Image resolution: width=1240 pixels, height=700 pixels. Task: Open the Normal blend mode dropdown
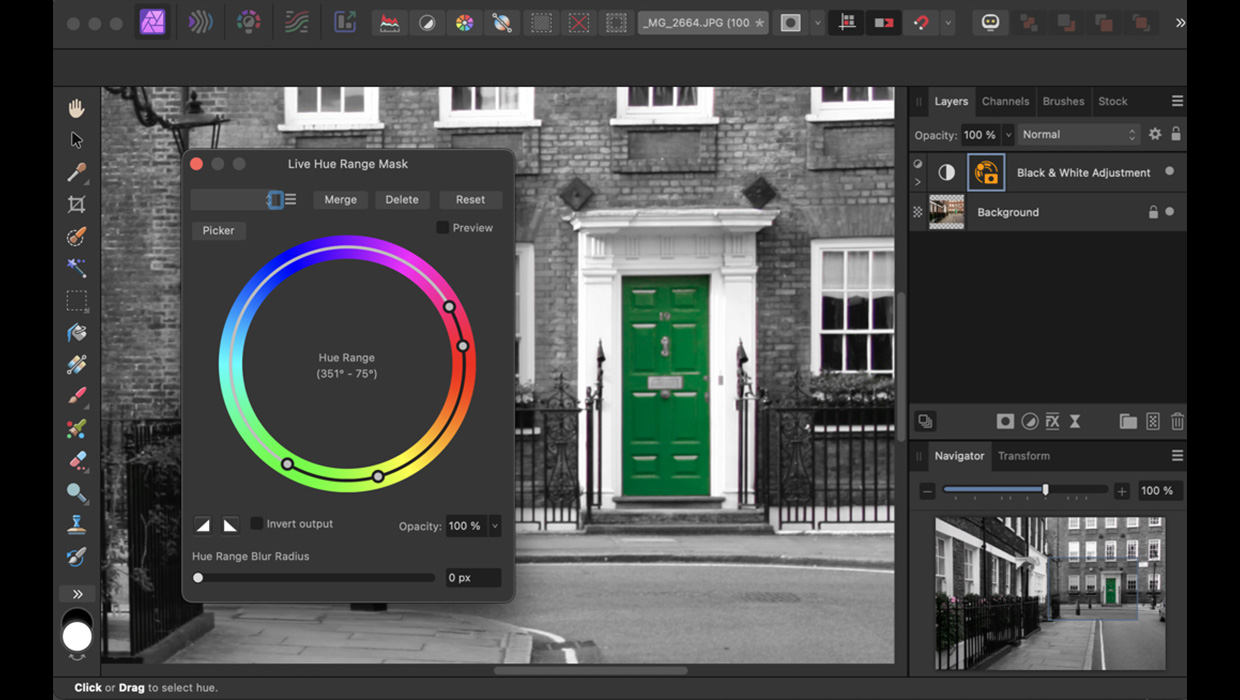click(1078, 134)
